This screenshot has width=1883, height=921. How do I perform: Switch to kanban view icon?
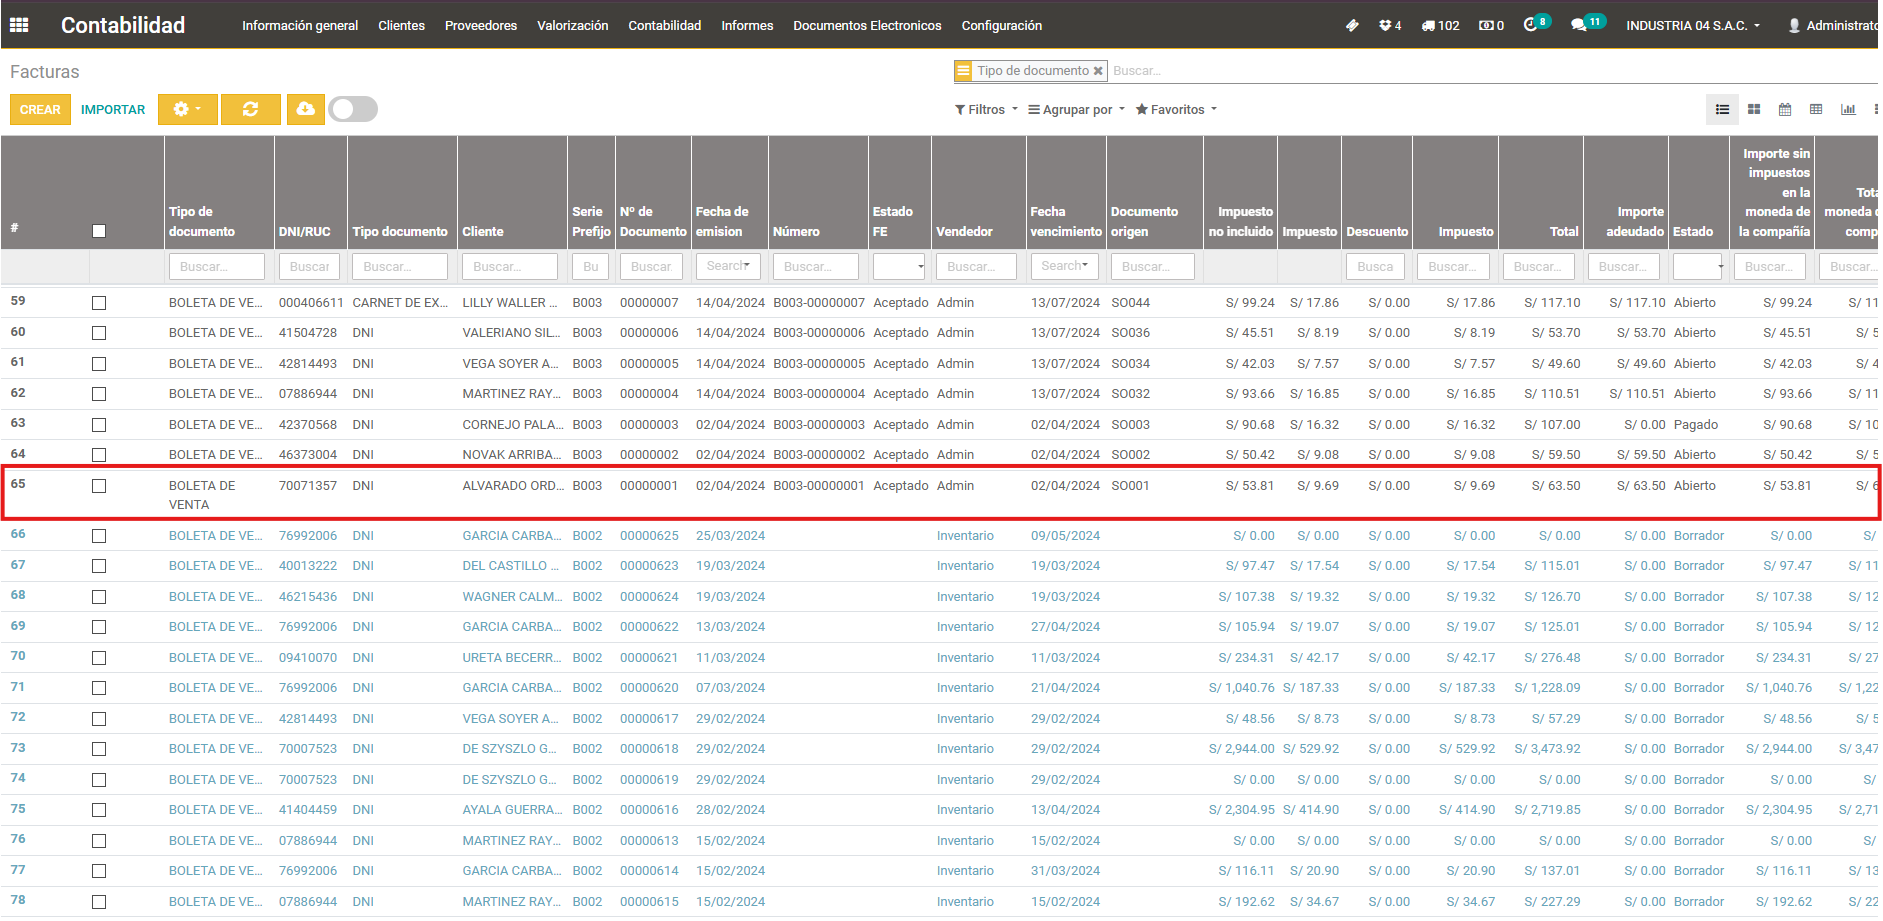pyautogui.click(x=1754, y=109)
